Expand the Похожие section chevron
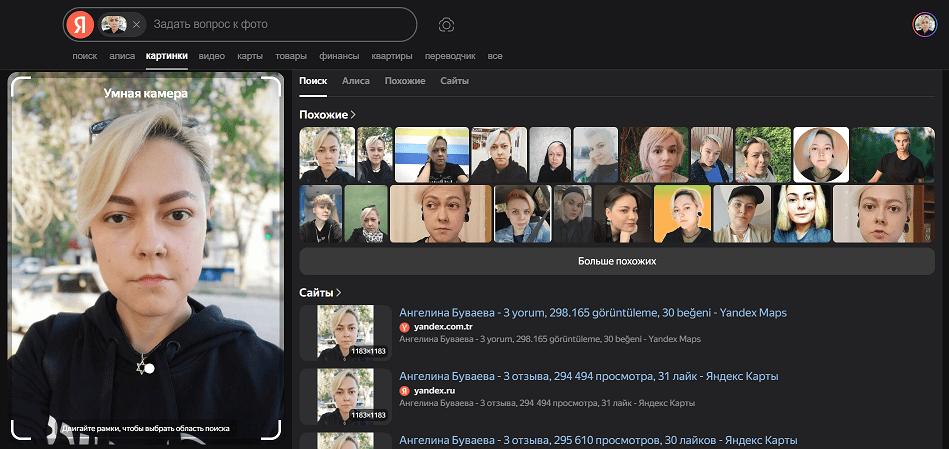Image resolution: width=949 pixels, height=449 pixels. [353, 115]
